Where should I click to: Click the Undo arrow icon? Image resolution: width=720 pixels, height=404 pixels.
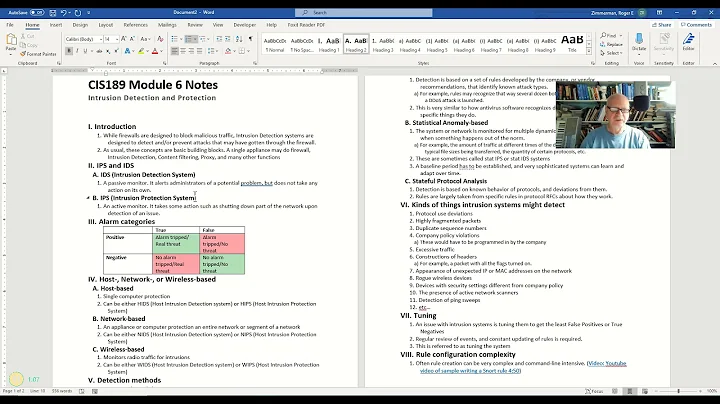pos(64,13)
